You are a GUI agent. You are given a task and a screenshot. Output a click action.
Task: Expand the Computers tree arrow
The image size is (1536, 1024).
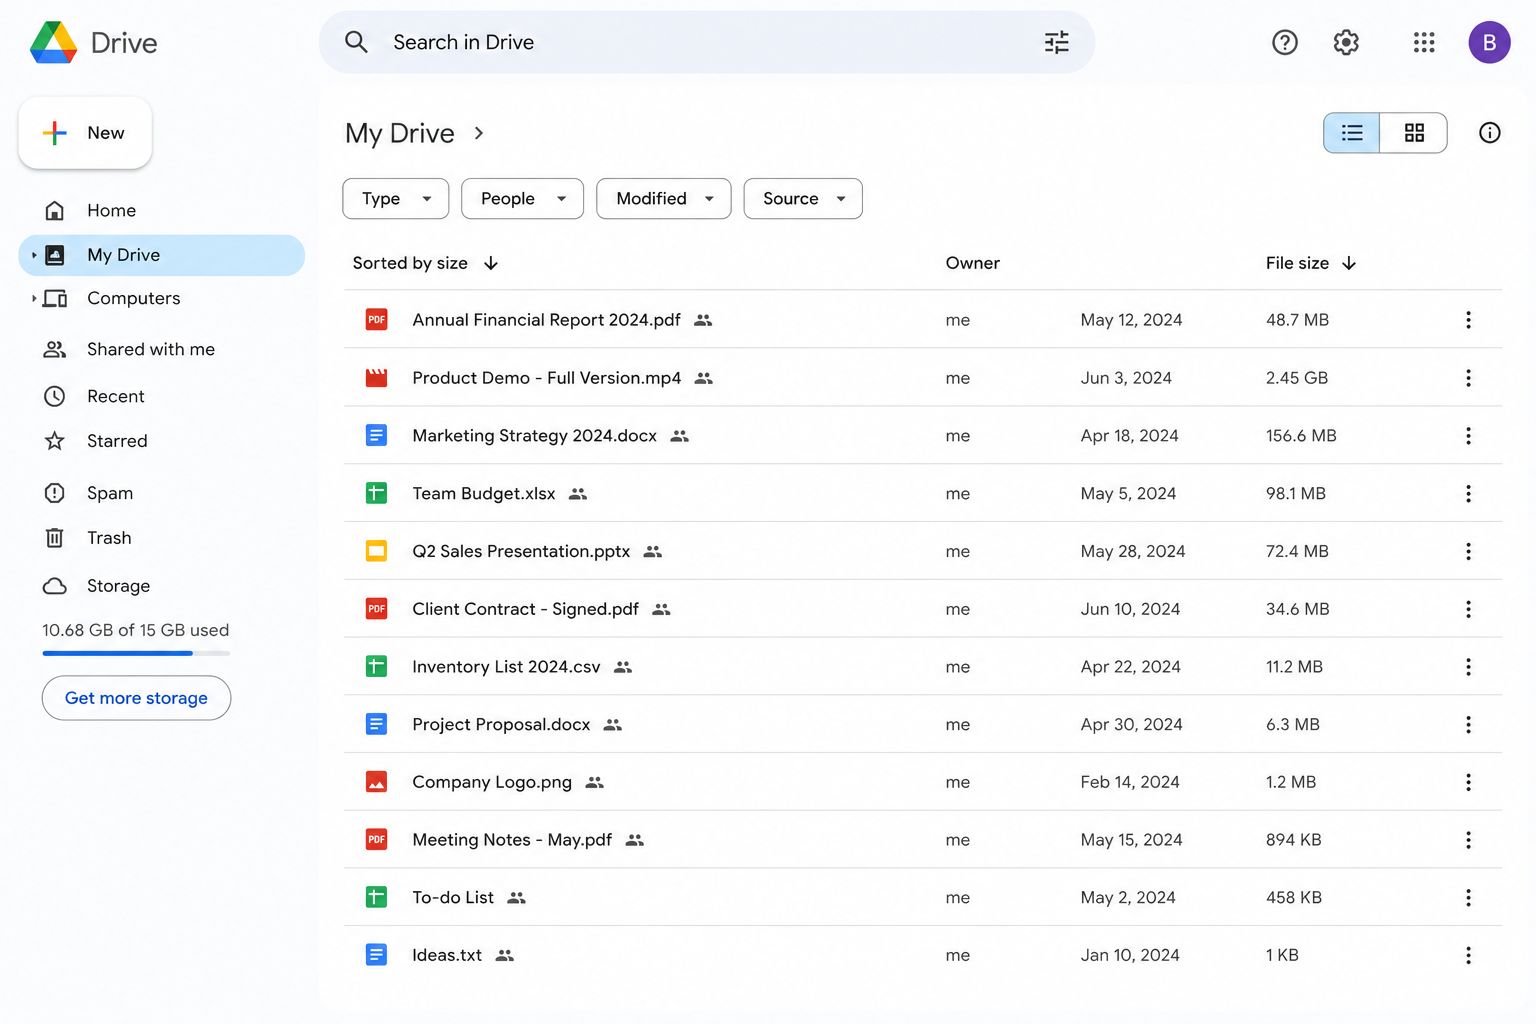coord(34,298)
